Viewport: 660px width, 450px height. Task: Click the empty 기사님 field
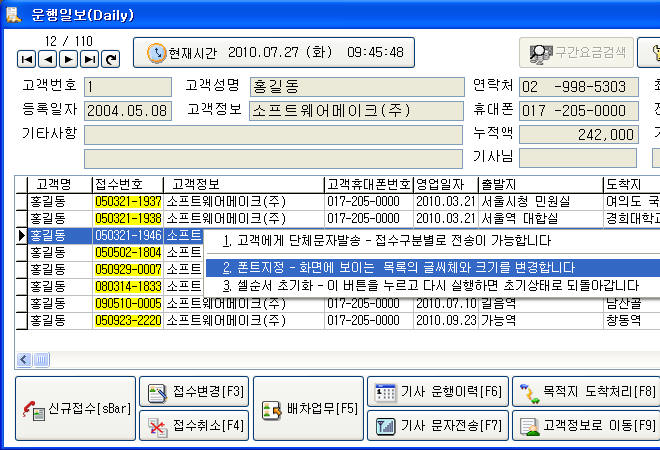[578, 159]
